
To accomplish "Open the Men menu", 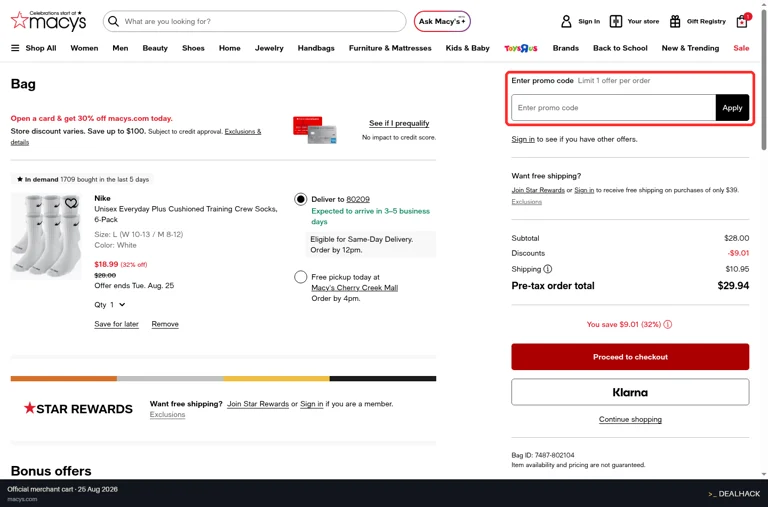I will click(x=120, y=48).
